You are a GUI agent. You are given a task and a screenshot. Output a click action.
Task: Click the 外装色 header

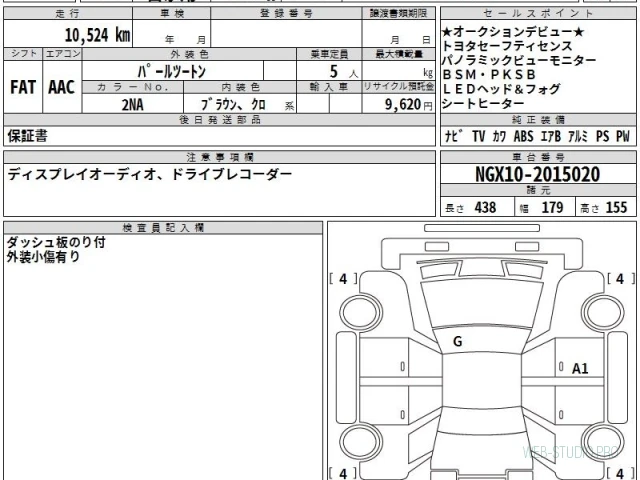189,54
